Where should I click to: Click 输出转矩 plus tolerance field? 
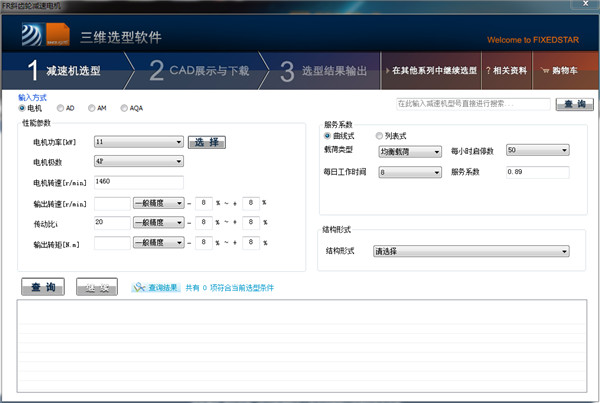tap(251, 243)
